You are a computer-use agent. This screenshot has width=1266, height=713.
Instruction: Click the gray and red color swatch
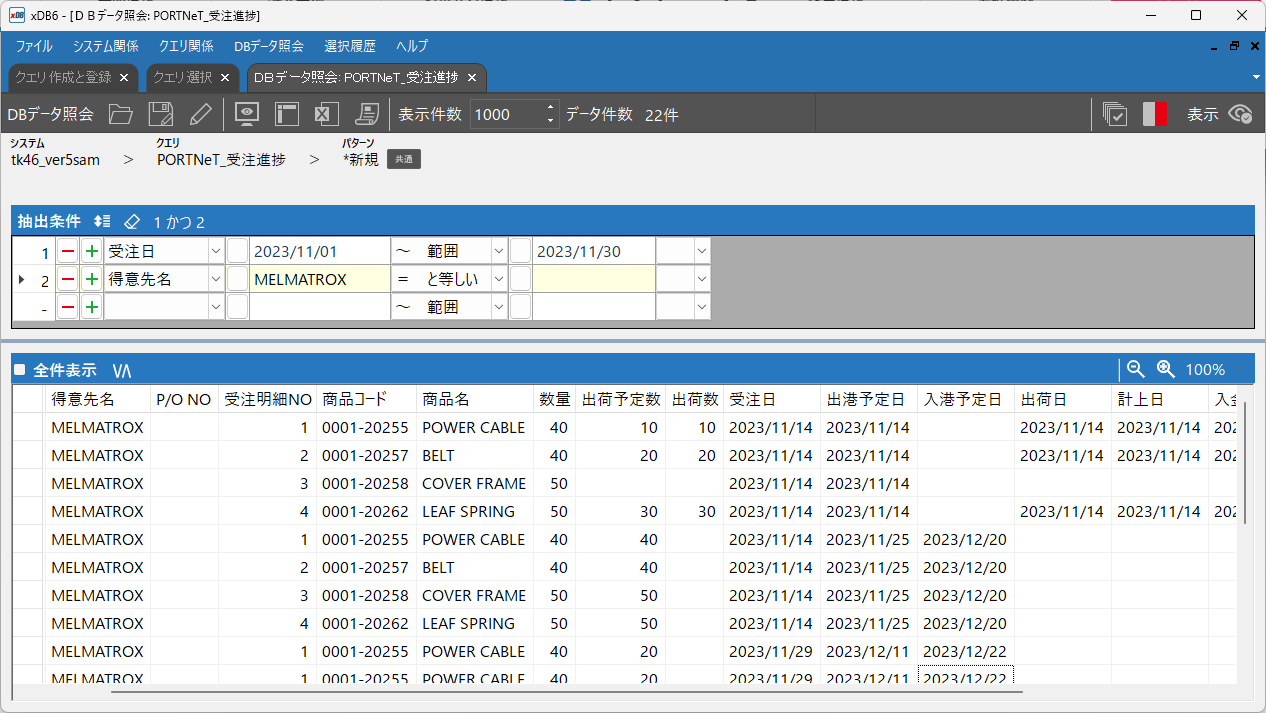[x=1155, y=114]
